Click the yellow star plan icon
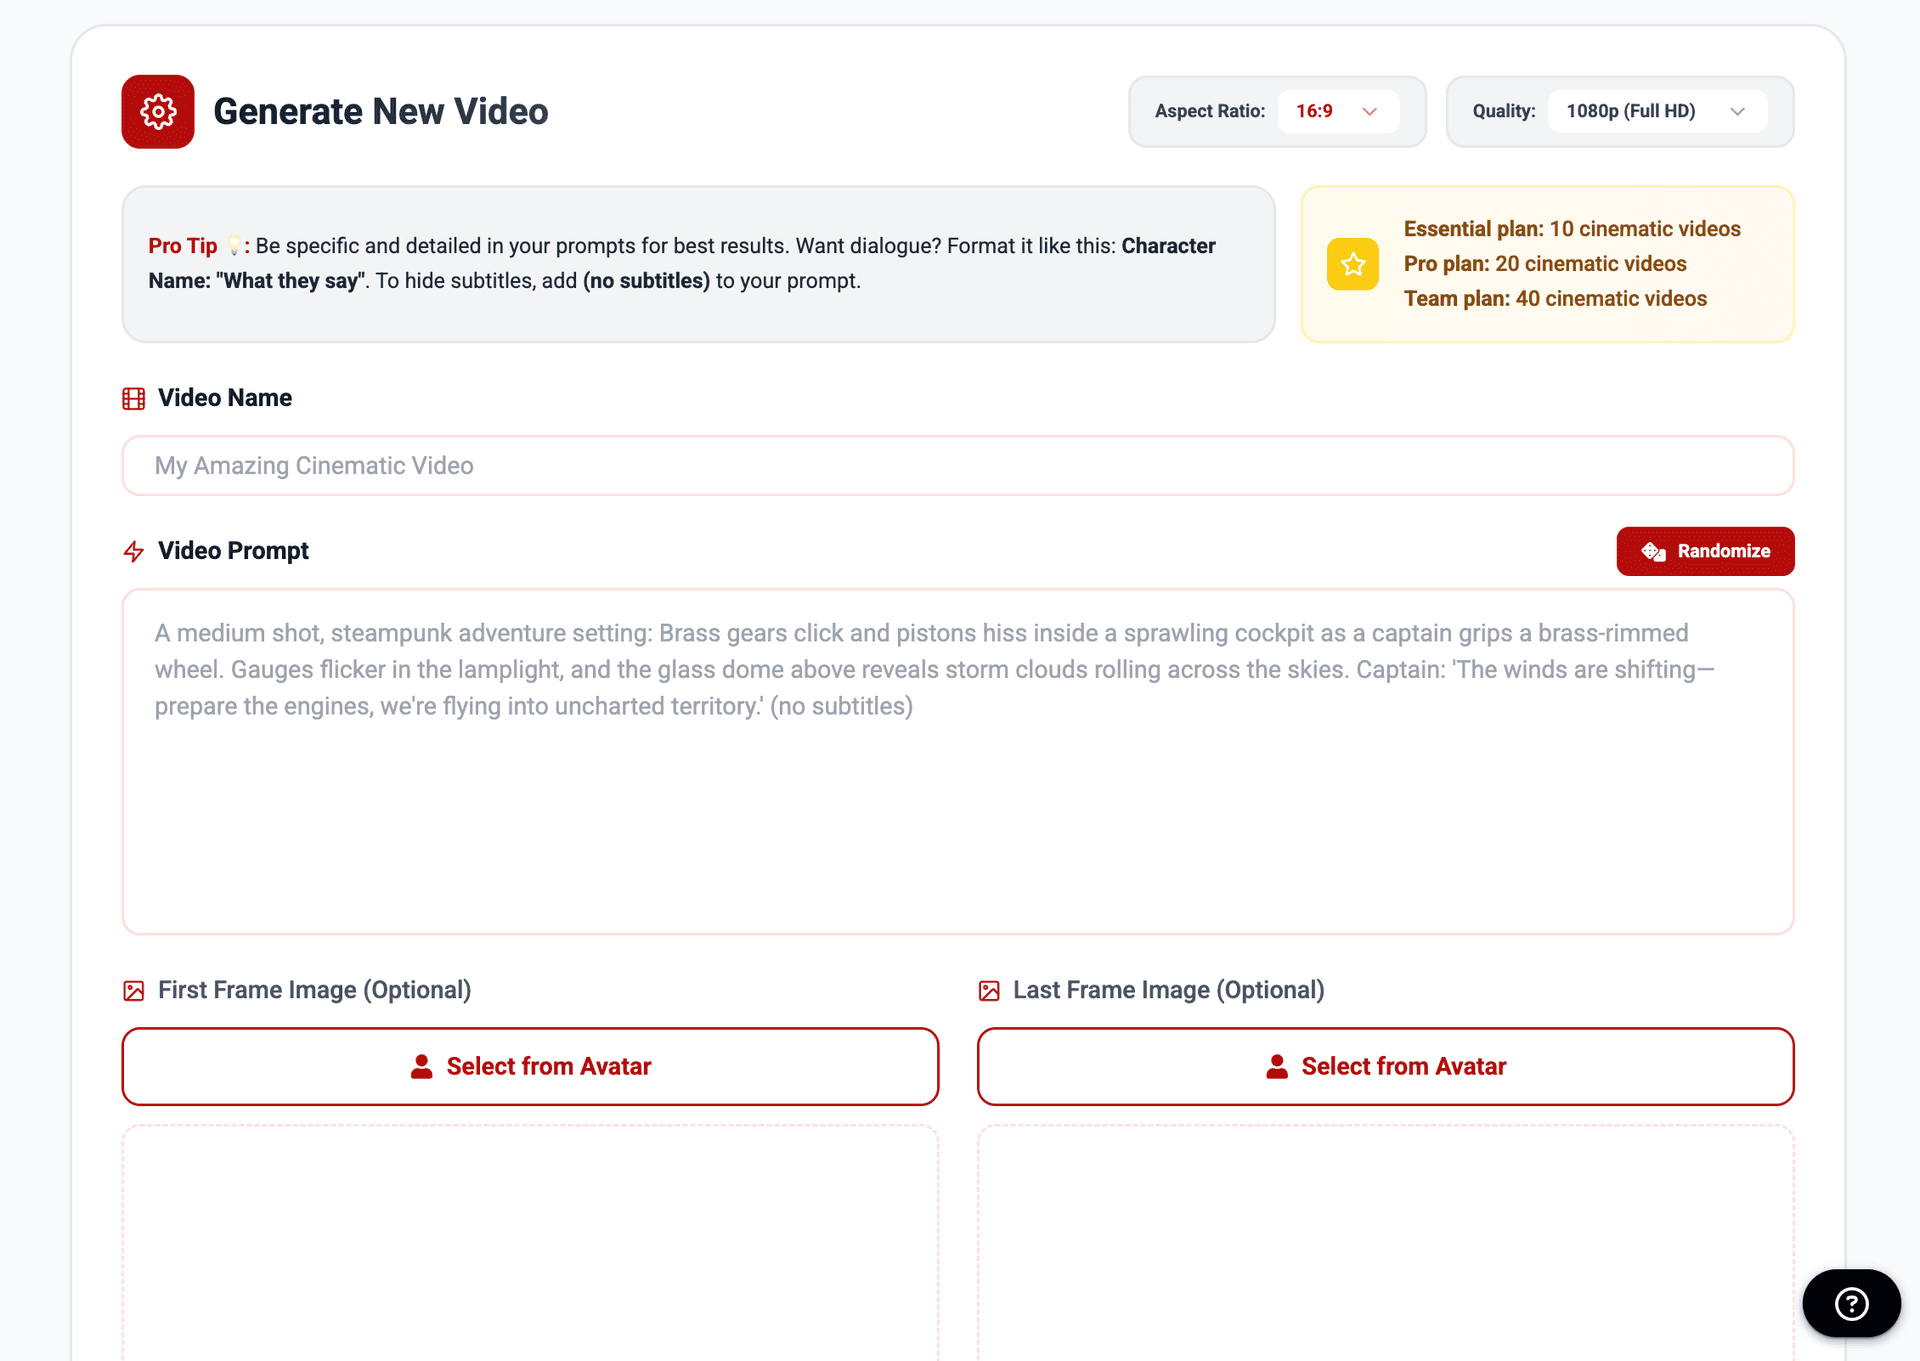 (x=1352, y=264)
